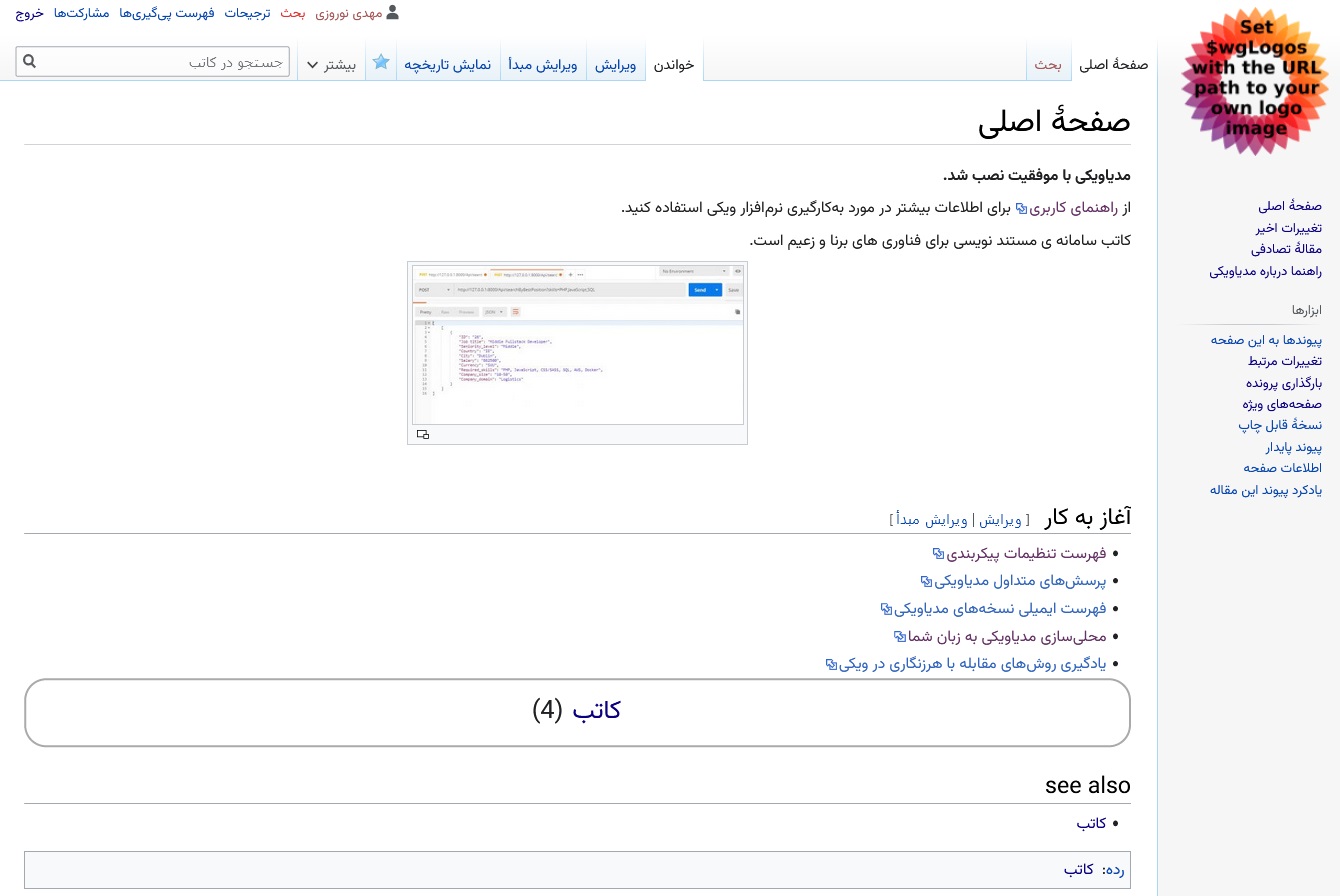Screen dimensions: 1340x896
Task: Click the magnifier search icon
Action: (x=29, y=62)
